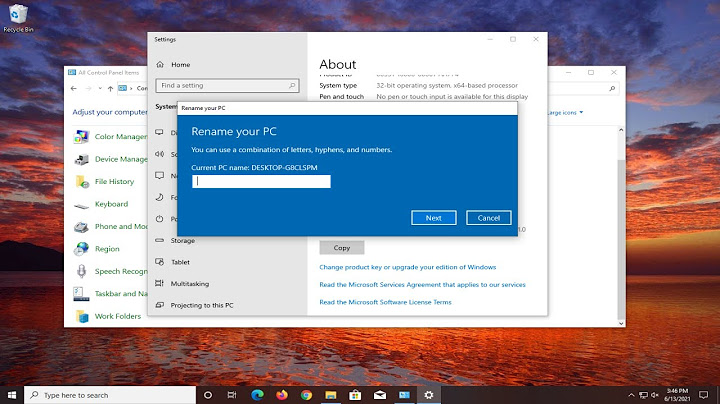Open recent locations dropdown in Control Panel
Image resolution: width=720 pixels, height=404 pixels.
point(100,88)
